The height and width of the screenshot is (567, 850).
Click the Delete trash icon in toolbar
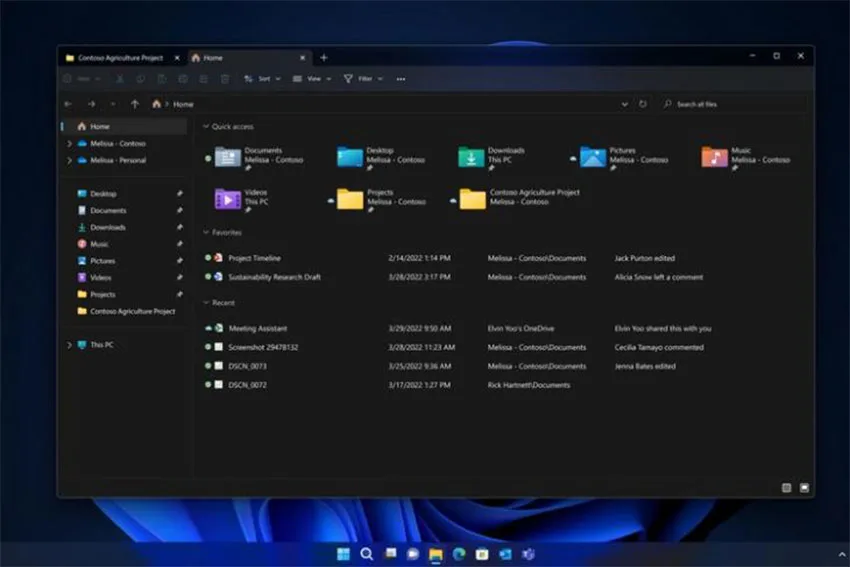click(224, 79)
